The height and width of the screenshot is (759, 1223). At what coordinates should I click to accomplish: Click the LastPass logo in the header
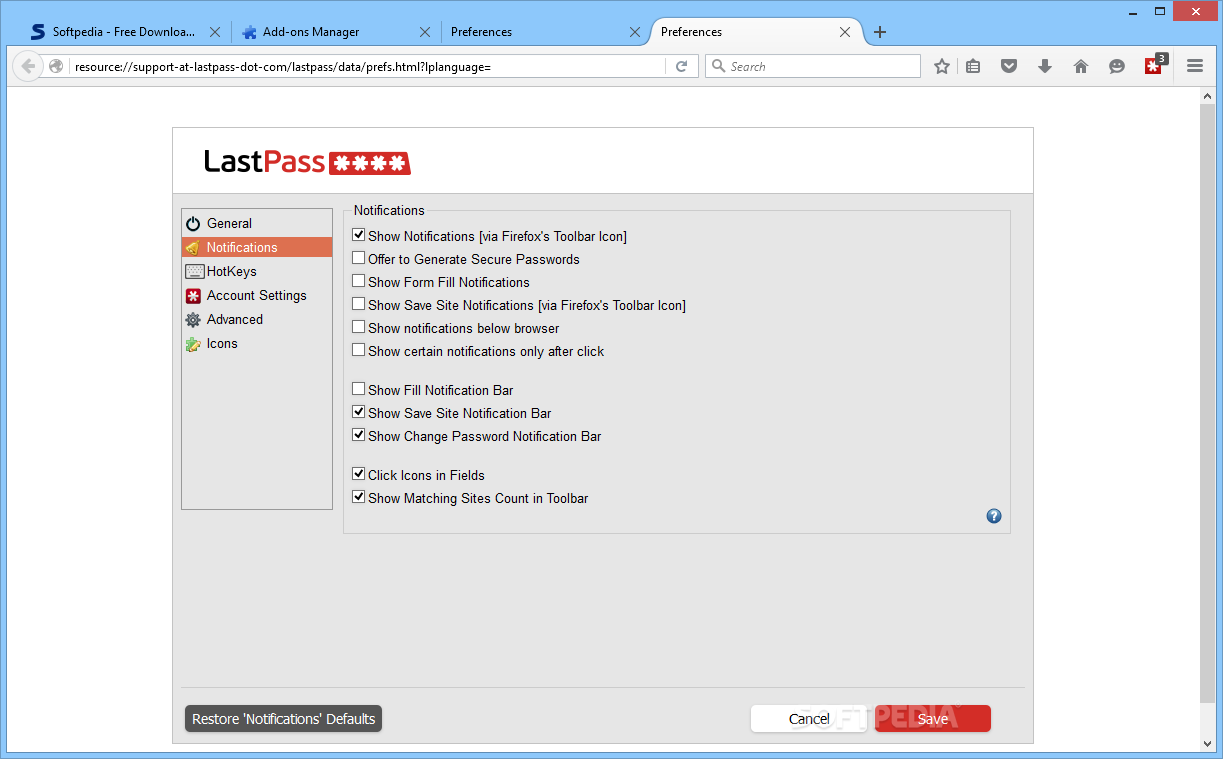(307, 162)
